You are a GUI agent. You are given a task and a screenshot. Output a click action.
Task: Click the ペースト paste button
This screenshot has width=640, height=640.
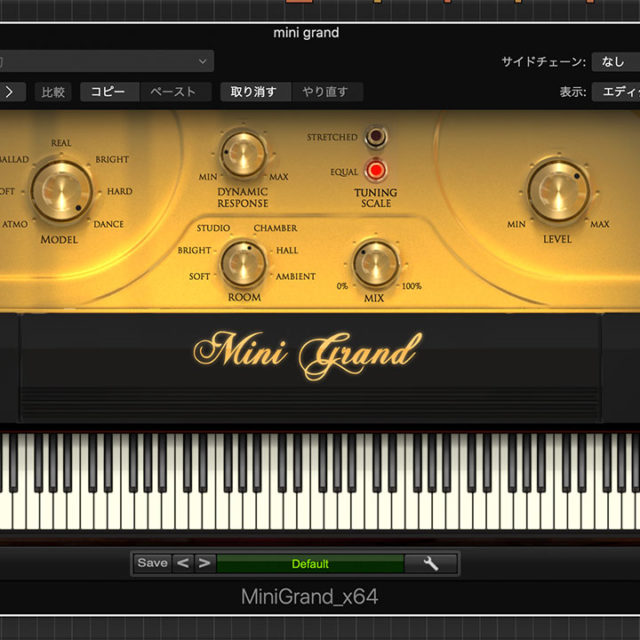(x=174, y=92)
